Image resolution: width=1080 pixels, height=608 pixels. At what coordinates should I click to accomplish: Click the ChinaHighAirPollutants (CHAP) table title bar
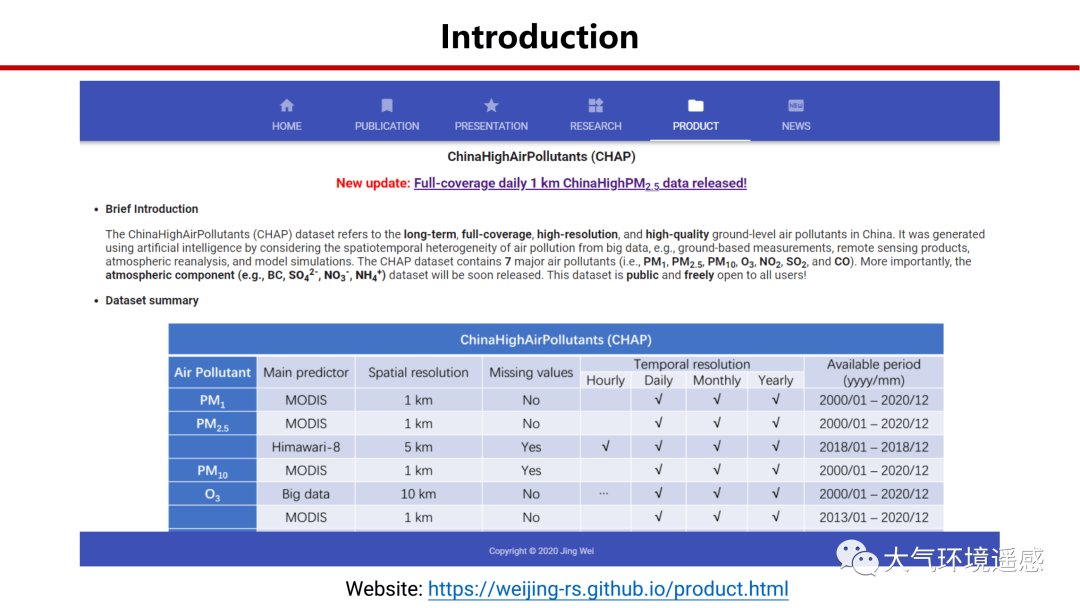point(555,340)
